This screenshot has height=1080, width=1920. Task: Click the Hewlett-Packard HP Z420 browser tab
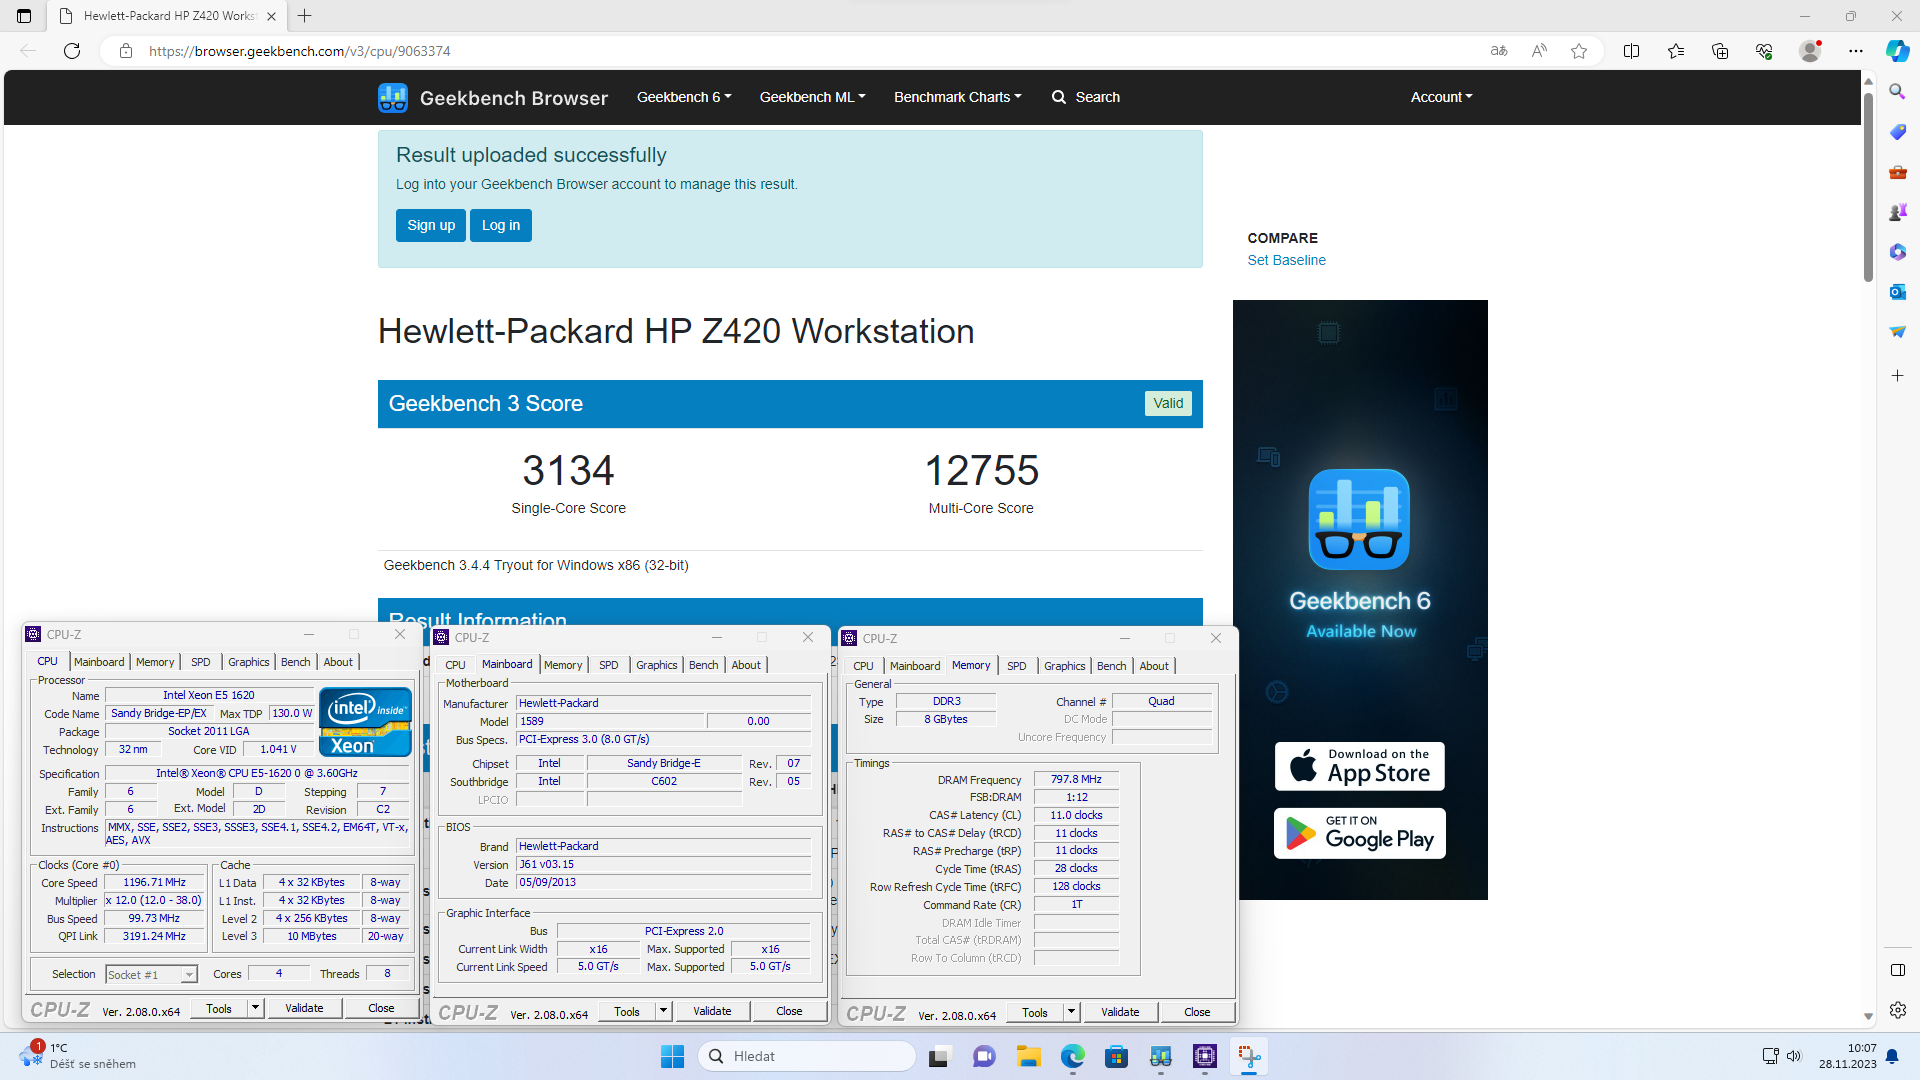(168, 16)
